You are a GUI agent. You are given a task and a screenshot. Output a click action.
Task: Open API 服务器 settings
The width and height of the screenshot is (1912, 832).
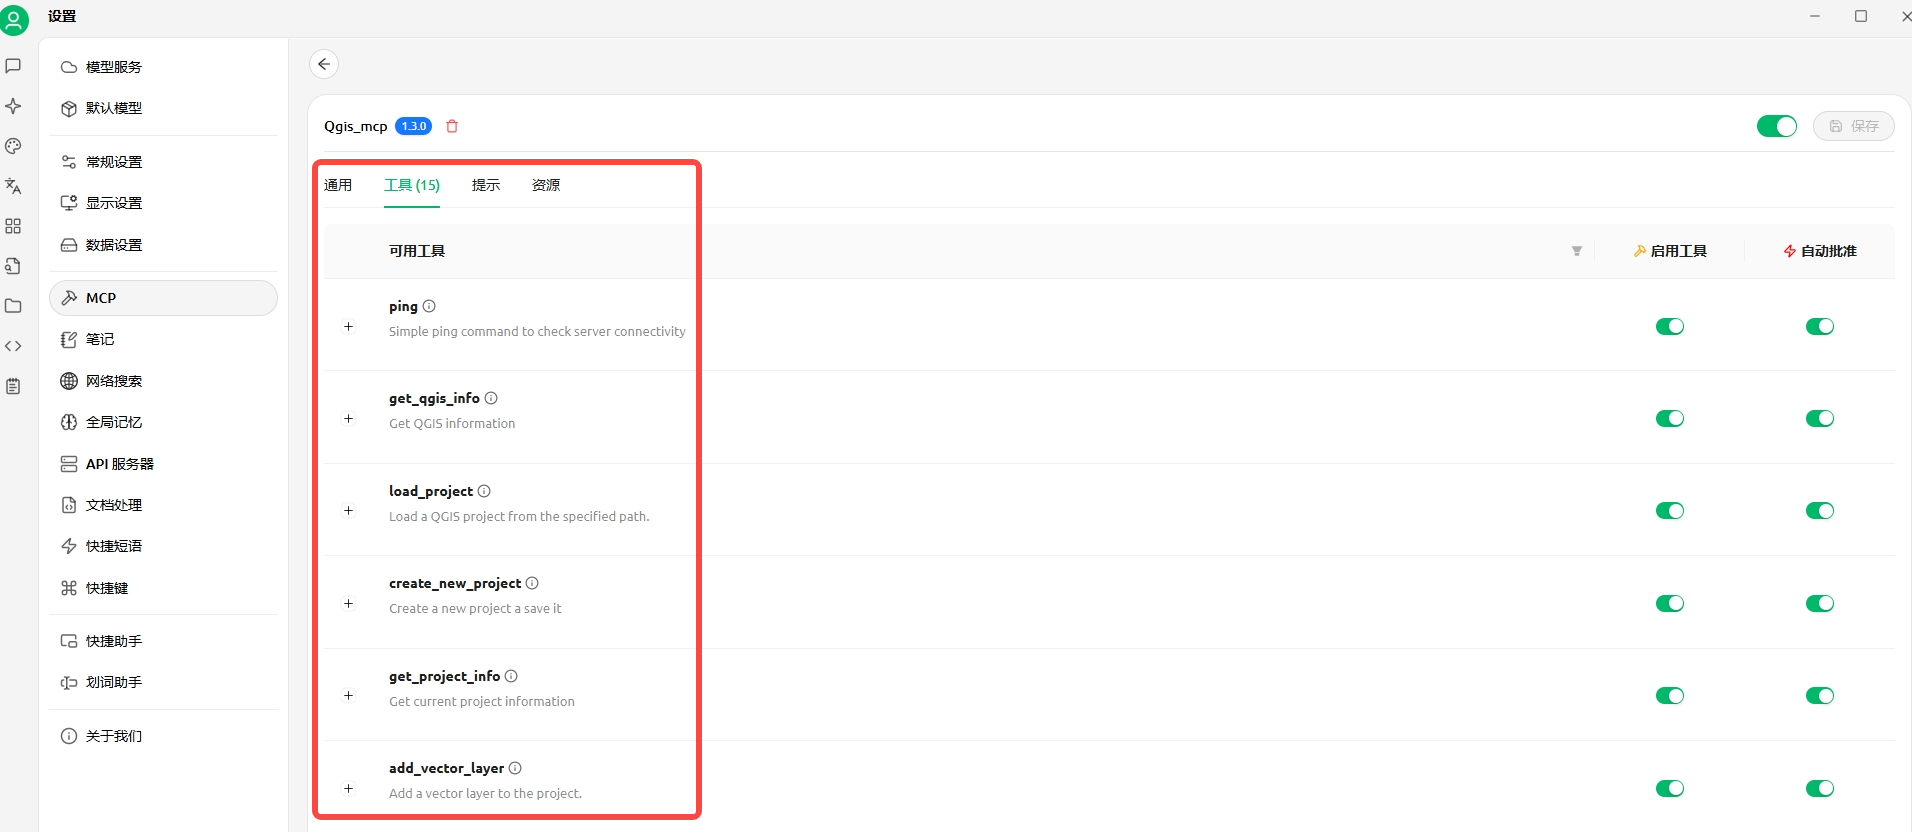pos(163,464)
